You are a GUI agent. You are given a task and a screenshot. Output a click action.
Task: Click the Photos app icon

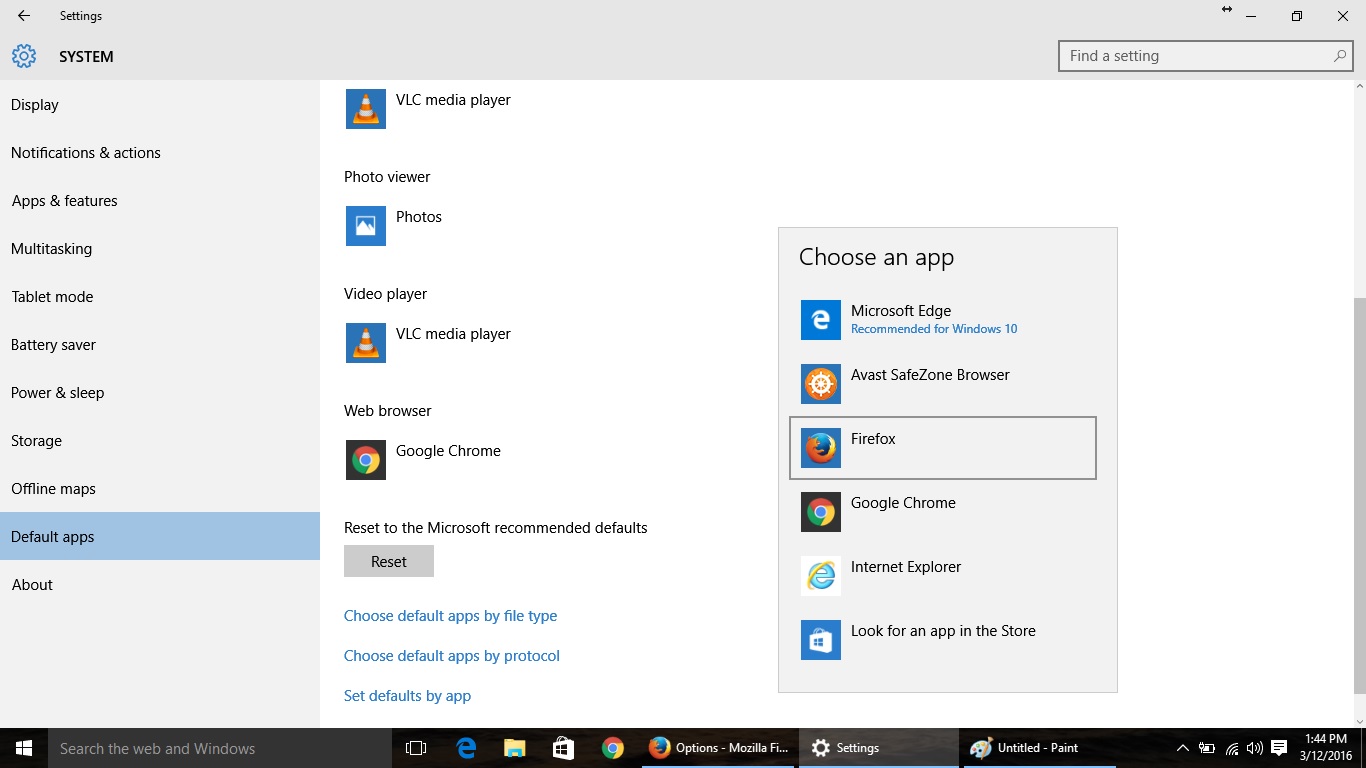[x=366, y=226]
